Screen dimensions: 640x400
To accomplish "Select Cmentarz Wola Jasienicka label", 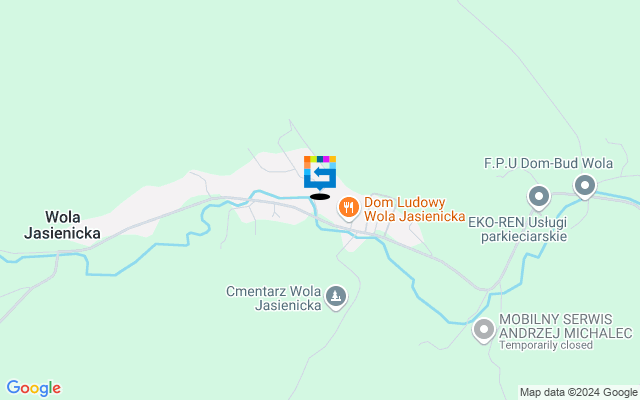I will click(273, 298).
